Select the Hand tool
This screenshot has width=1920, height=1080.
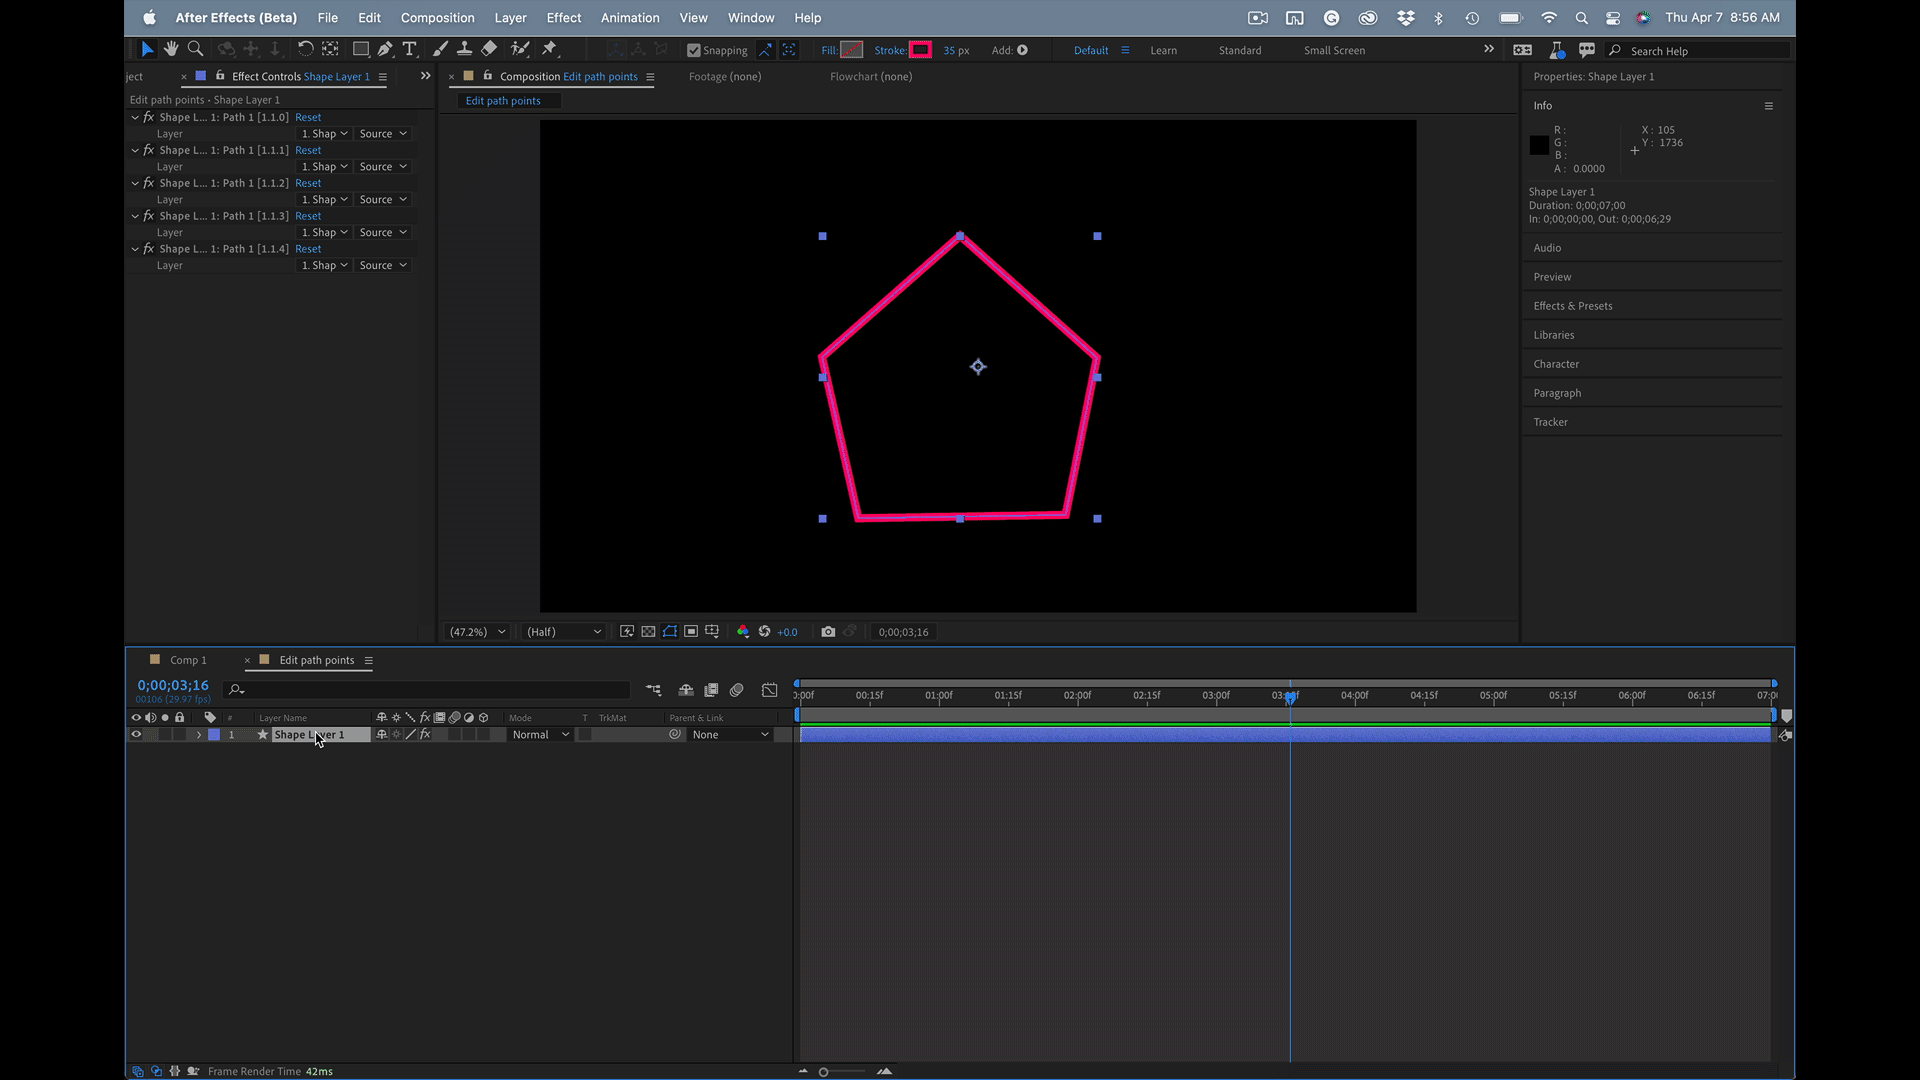pos(171,49)
